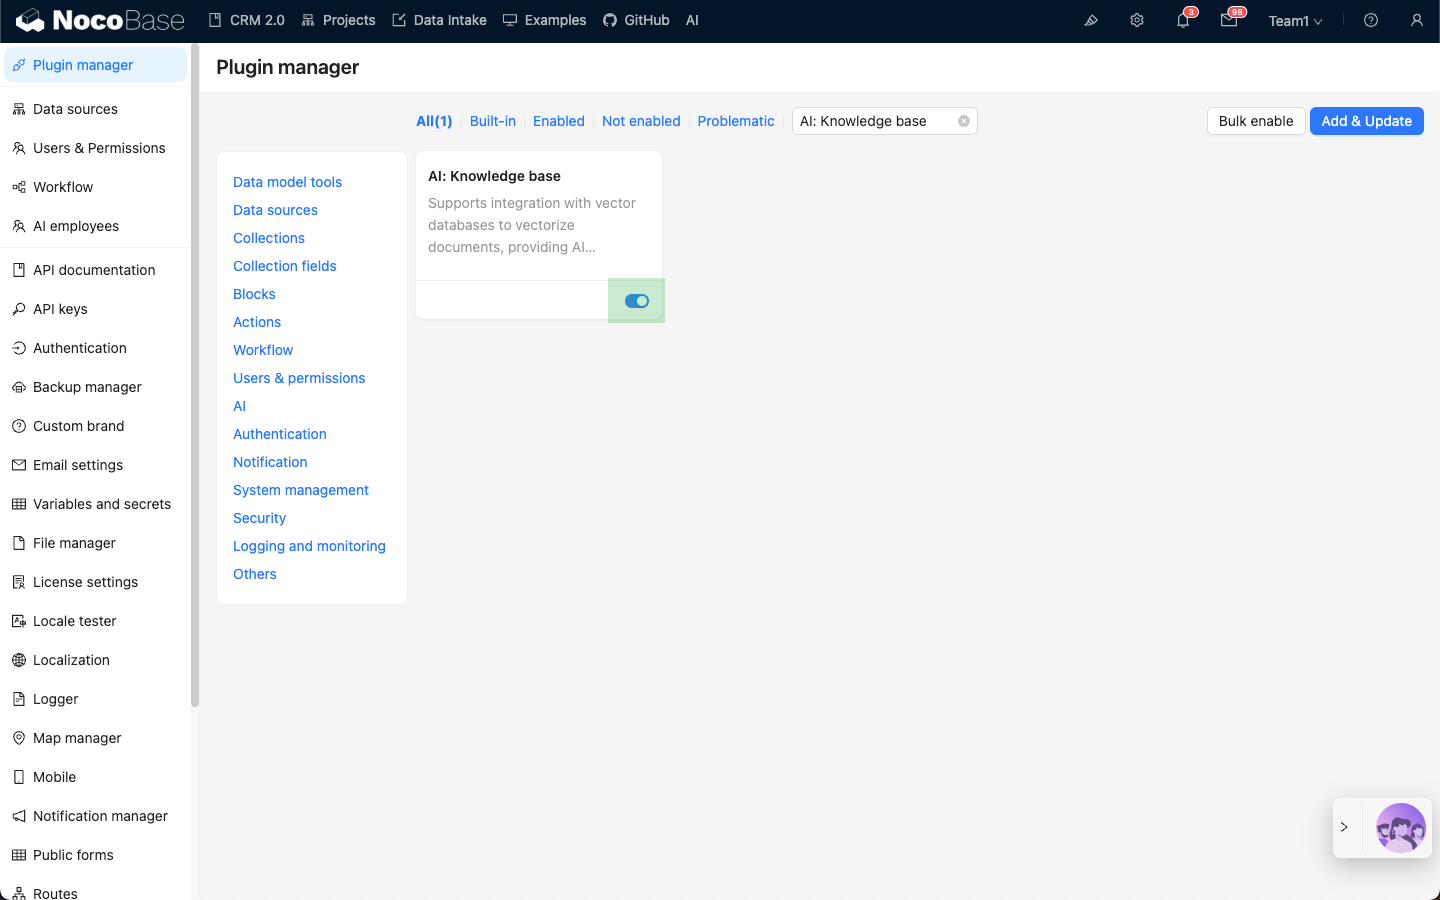Open the settings gear icon
The height and width of the screenshot is (900, 1440).
(1137, 20)
